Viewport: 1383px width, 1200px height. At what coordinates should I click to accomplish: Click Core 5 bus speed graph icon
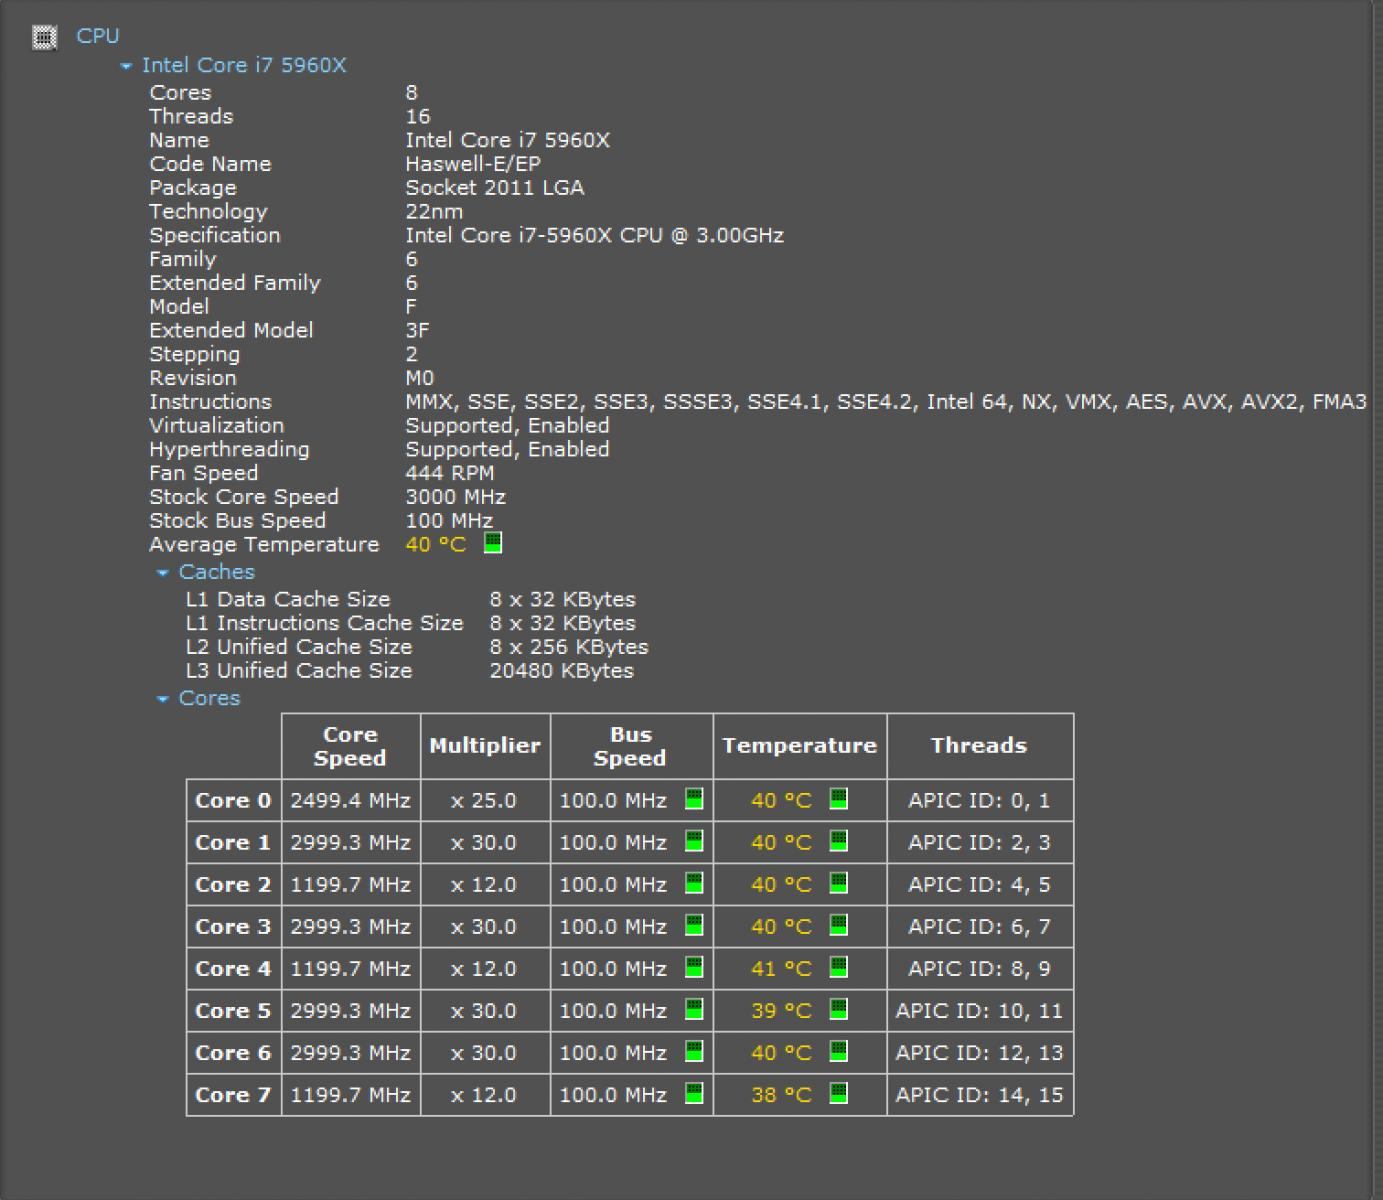coord(694,1009)
